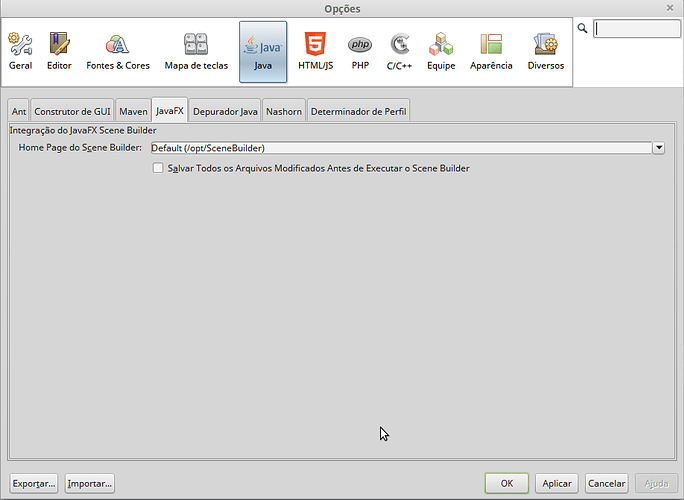The width and height of the screenshot is (684, 500).
Task: Switch to the Construtor de GUI tab
Action: coord(72,111)
